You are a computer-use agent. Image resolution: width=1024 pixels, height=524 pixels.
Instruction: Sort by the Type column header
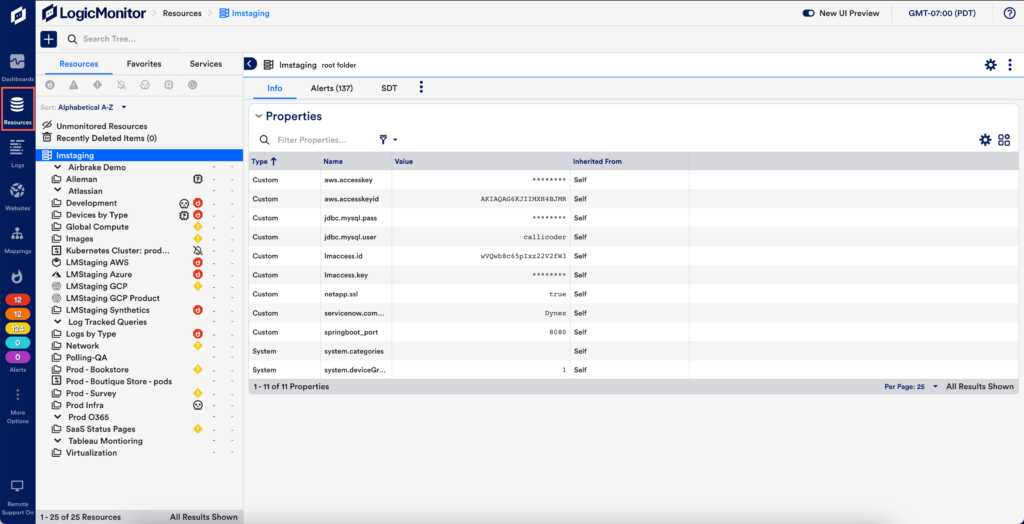[x=264, y=161]
